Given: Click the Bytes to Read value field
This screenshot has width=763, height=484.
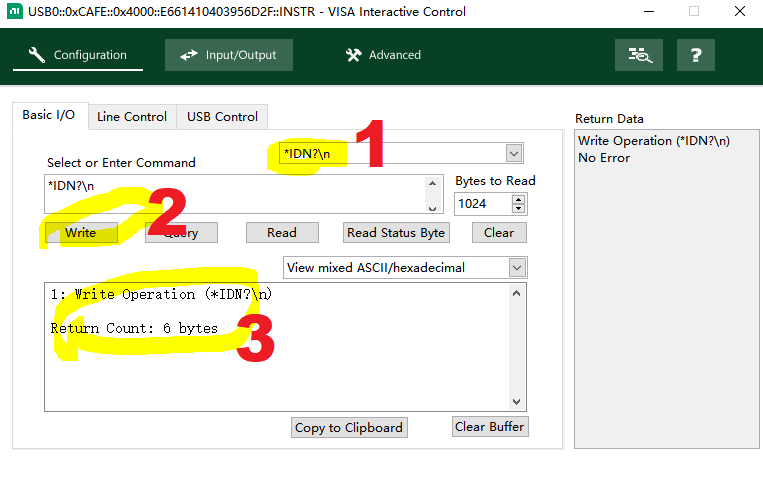Looking at the screenshot, I should pyautogui.click(x=483, y=204).
